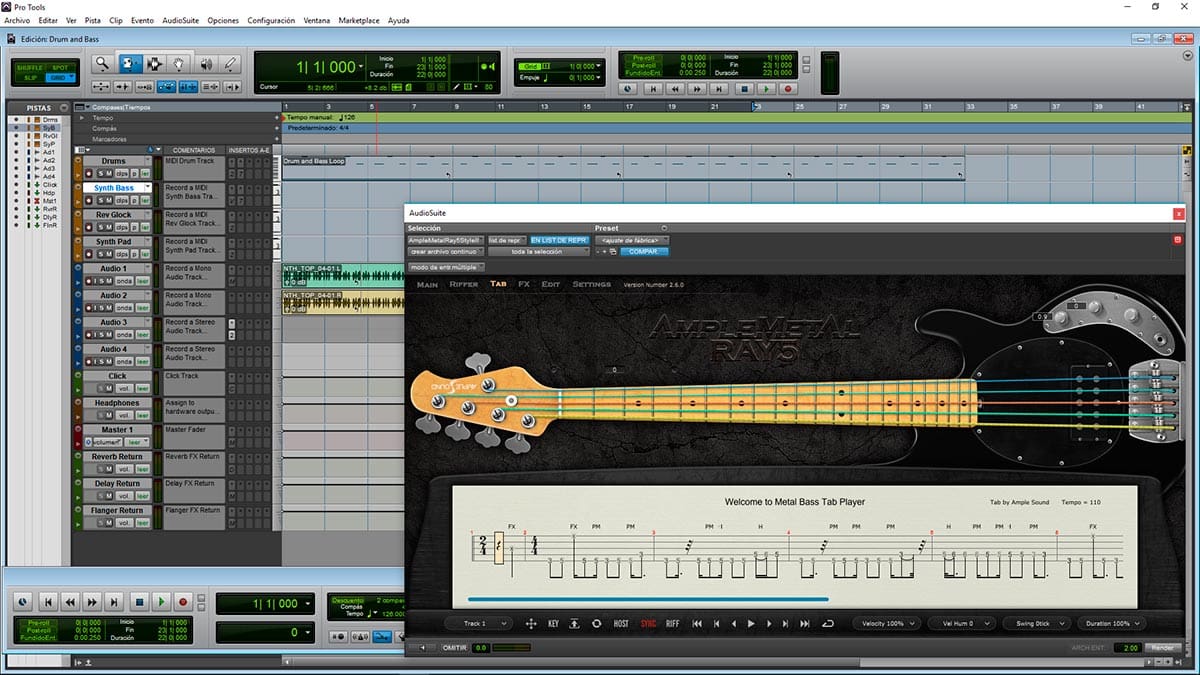The image size is (1200, 675).
Task: Open the Marketplace menu
Action: [359, 20]
